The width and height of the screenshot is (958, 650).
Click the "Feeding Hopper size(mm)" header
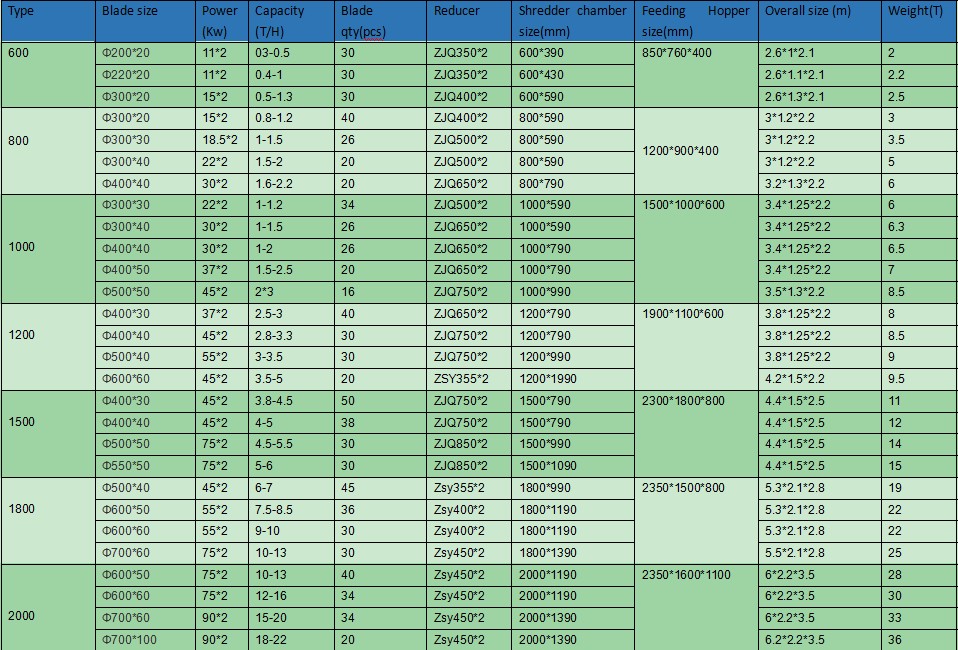coord(696,21)
